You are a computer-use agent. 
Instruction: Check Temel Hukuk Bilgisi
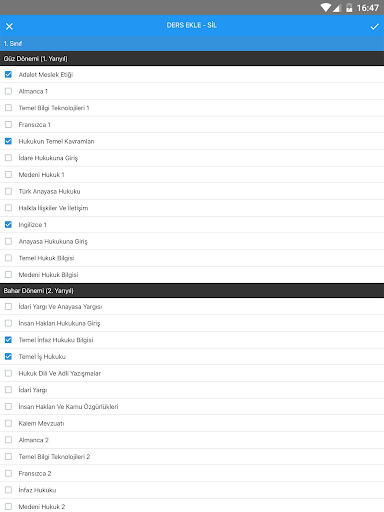tap(8, 258)
